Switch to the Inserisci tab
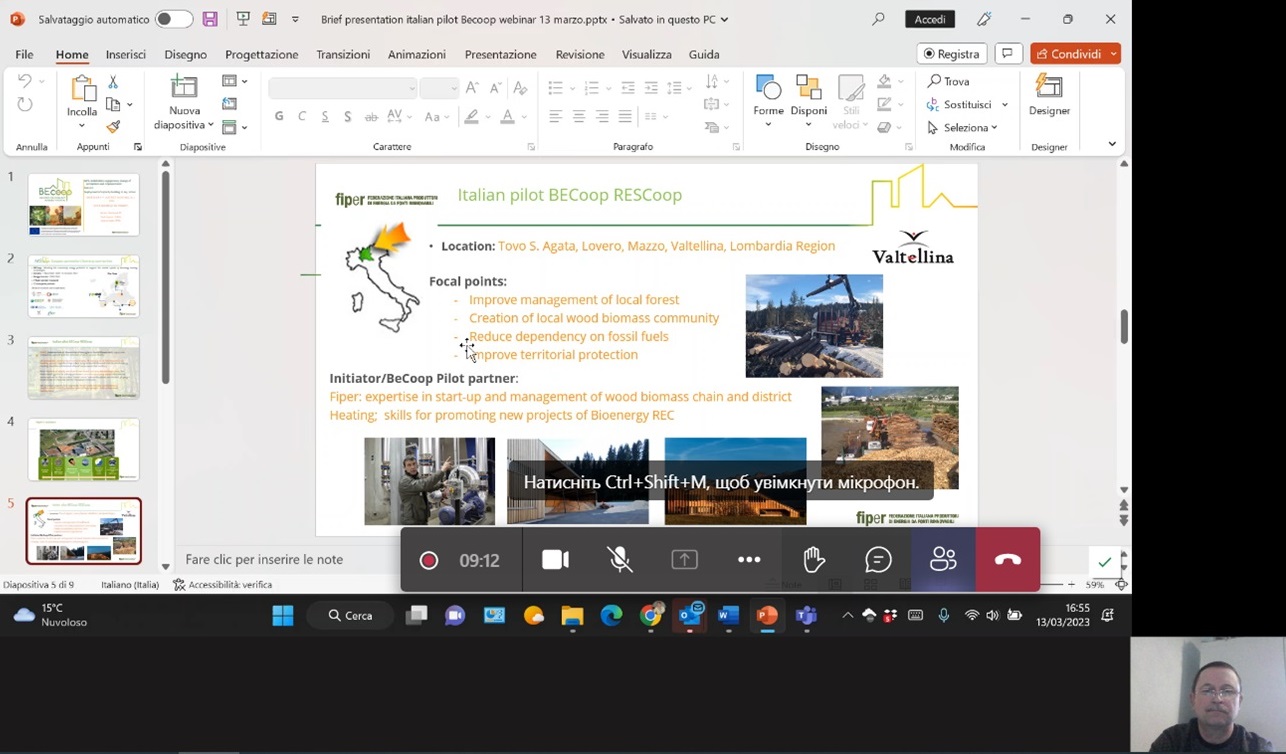 pos(126,54)
